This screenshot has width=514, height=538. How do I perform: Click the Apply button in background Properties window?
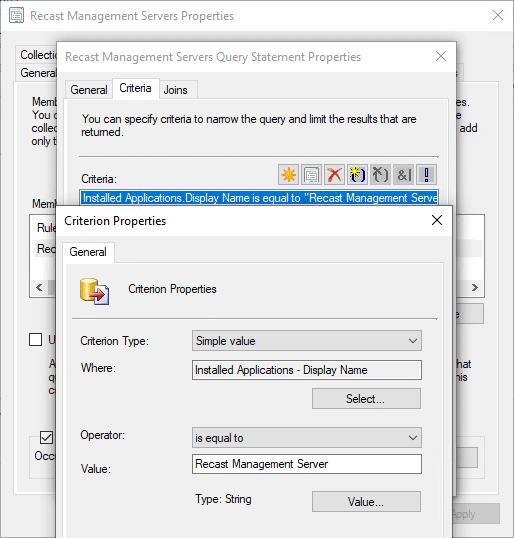pyautogui.click(x=476, y=514)
